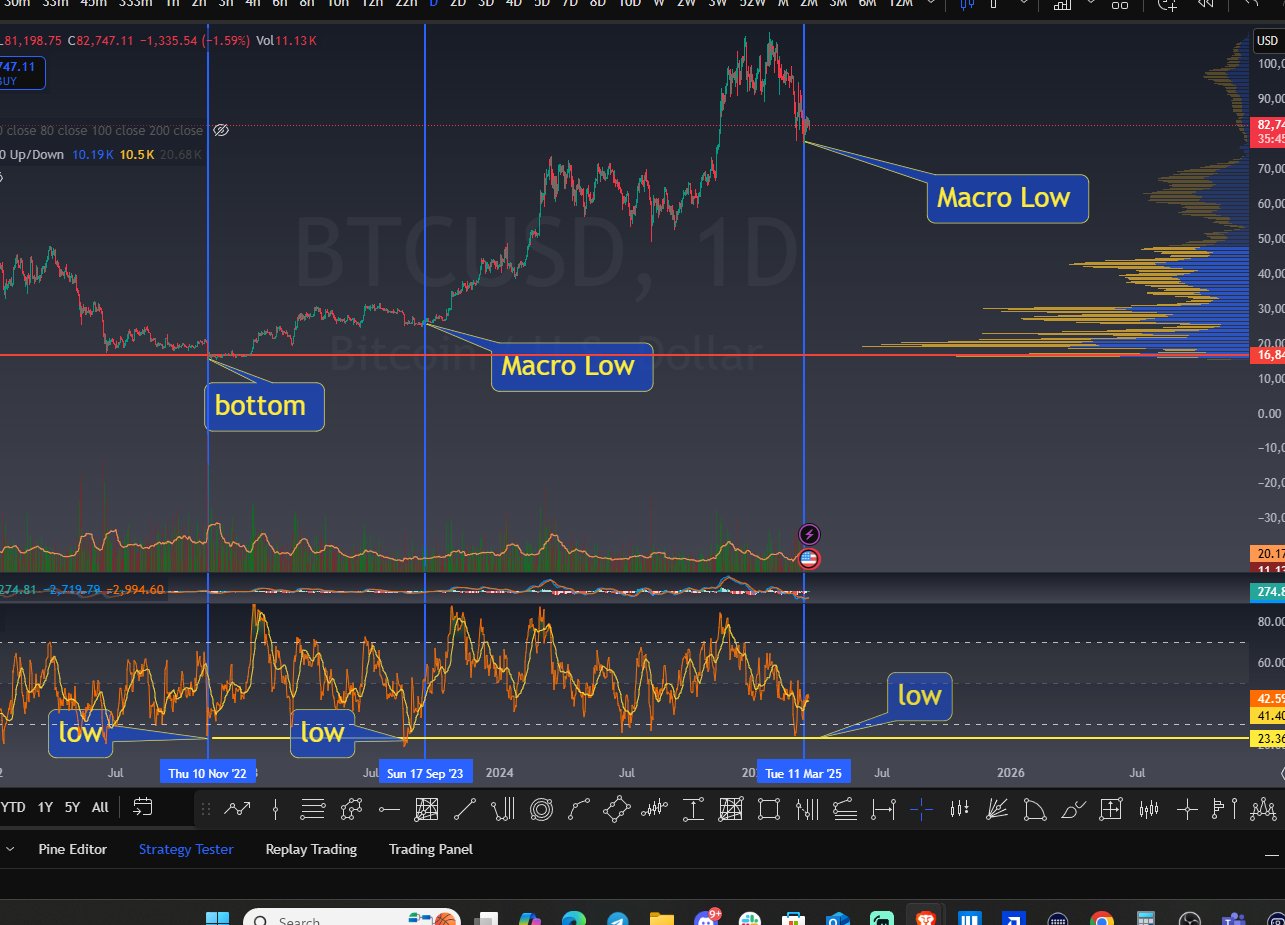
Task: Select the Brush drawing tool
Action: (x=1073, y=809)
